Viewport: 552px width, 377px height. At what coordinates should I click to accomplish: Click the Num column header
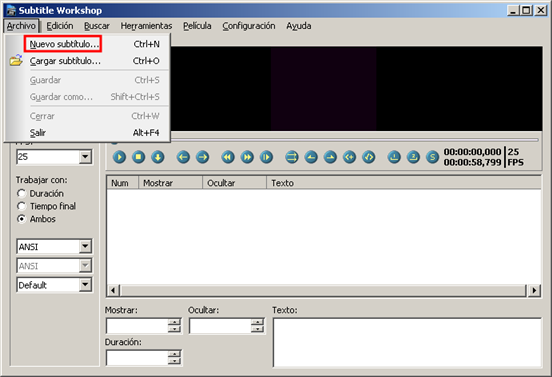123,183
